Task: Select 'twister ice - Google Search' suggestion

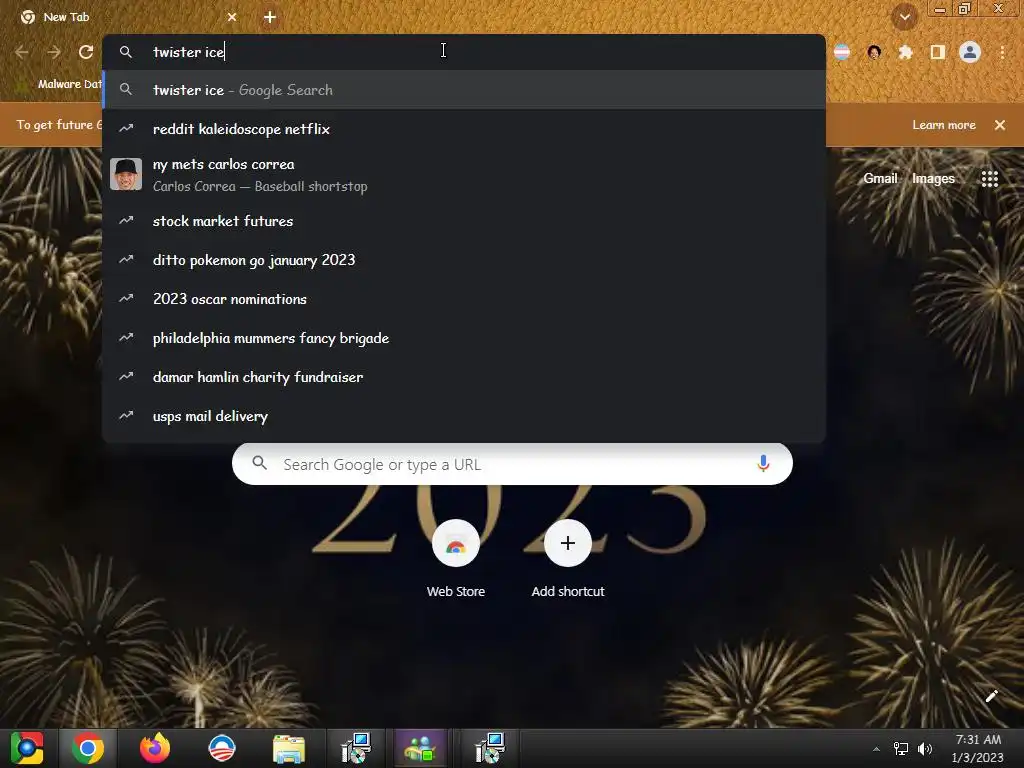Action: pyautogui.click(x=464, y=90)
